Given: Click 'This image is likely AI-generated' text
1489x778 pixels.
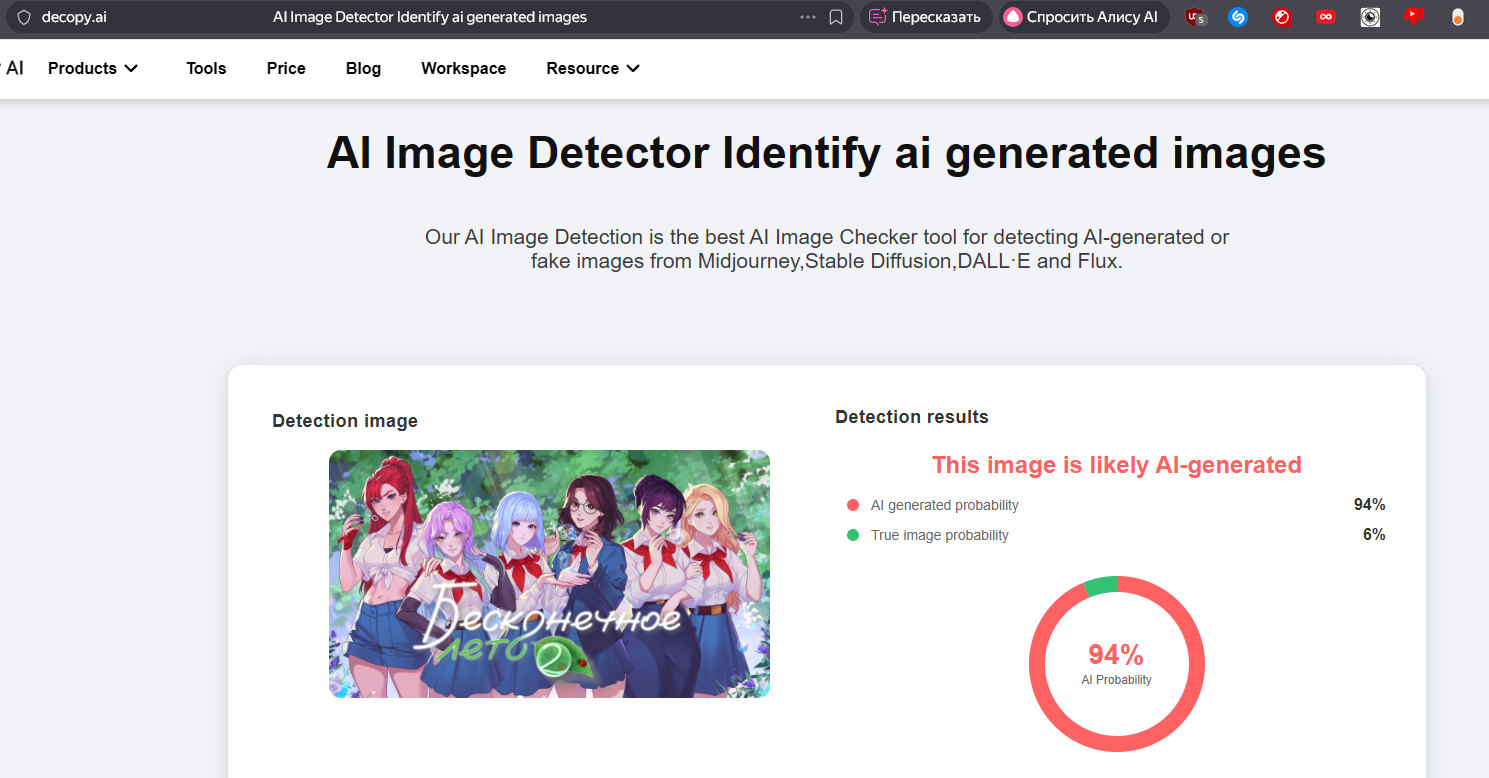Looking at the screenshot, I should tap(1116, 465).
